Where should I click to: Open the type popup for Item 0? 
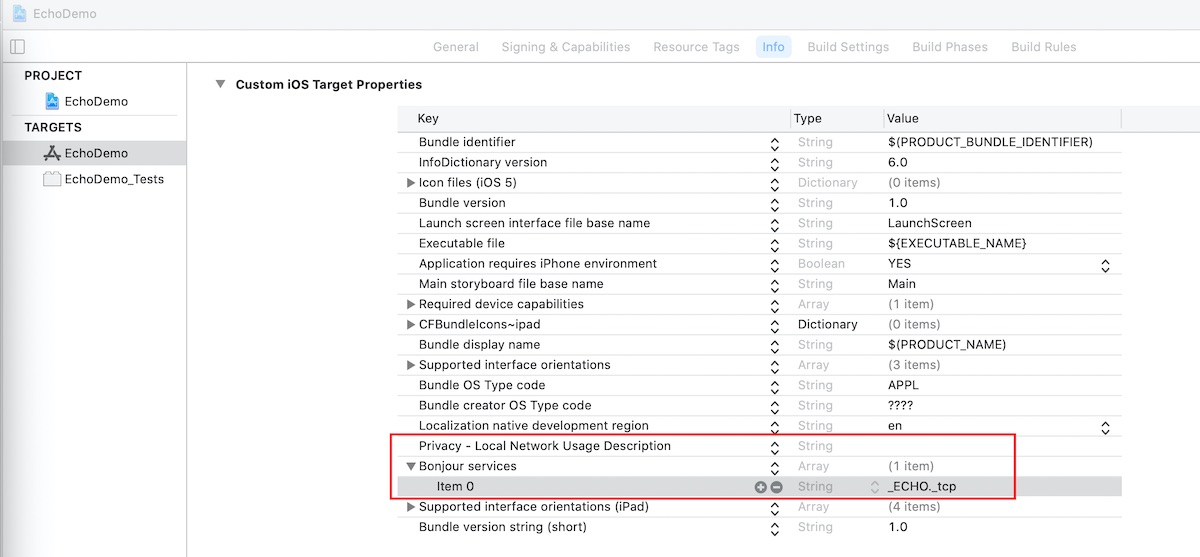click(875, 487)
